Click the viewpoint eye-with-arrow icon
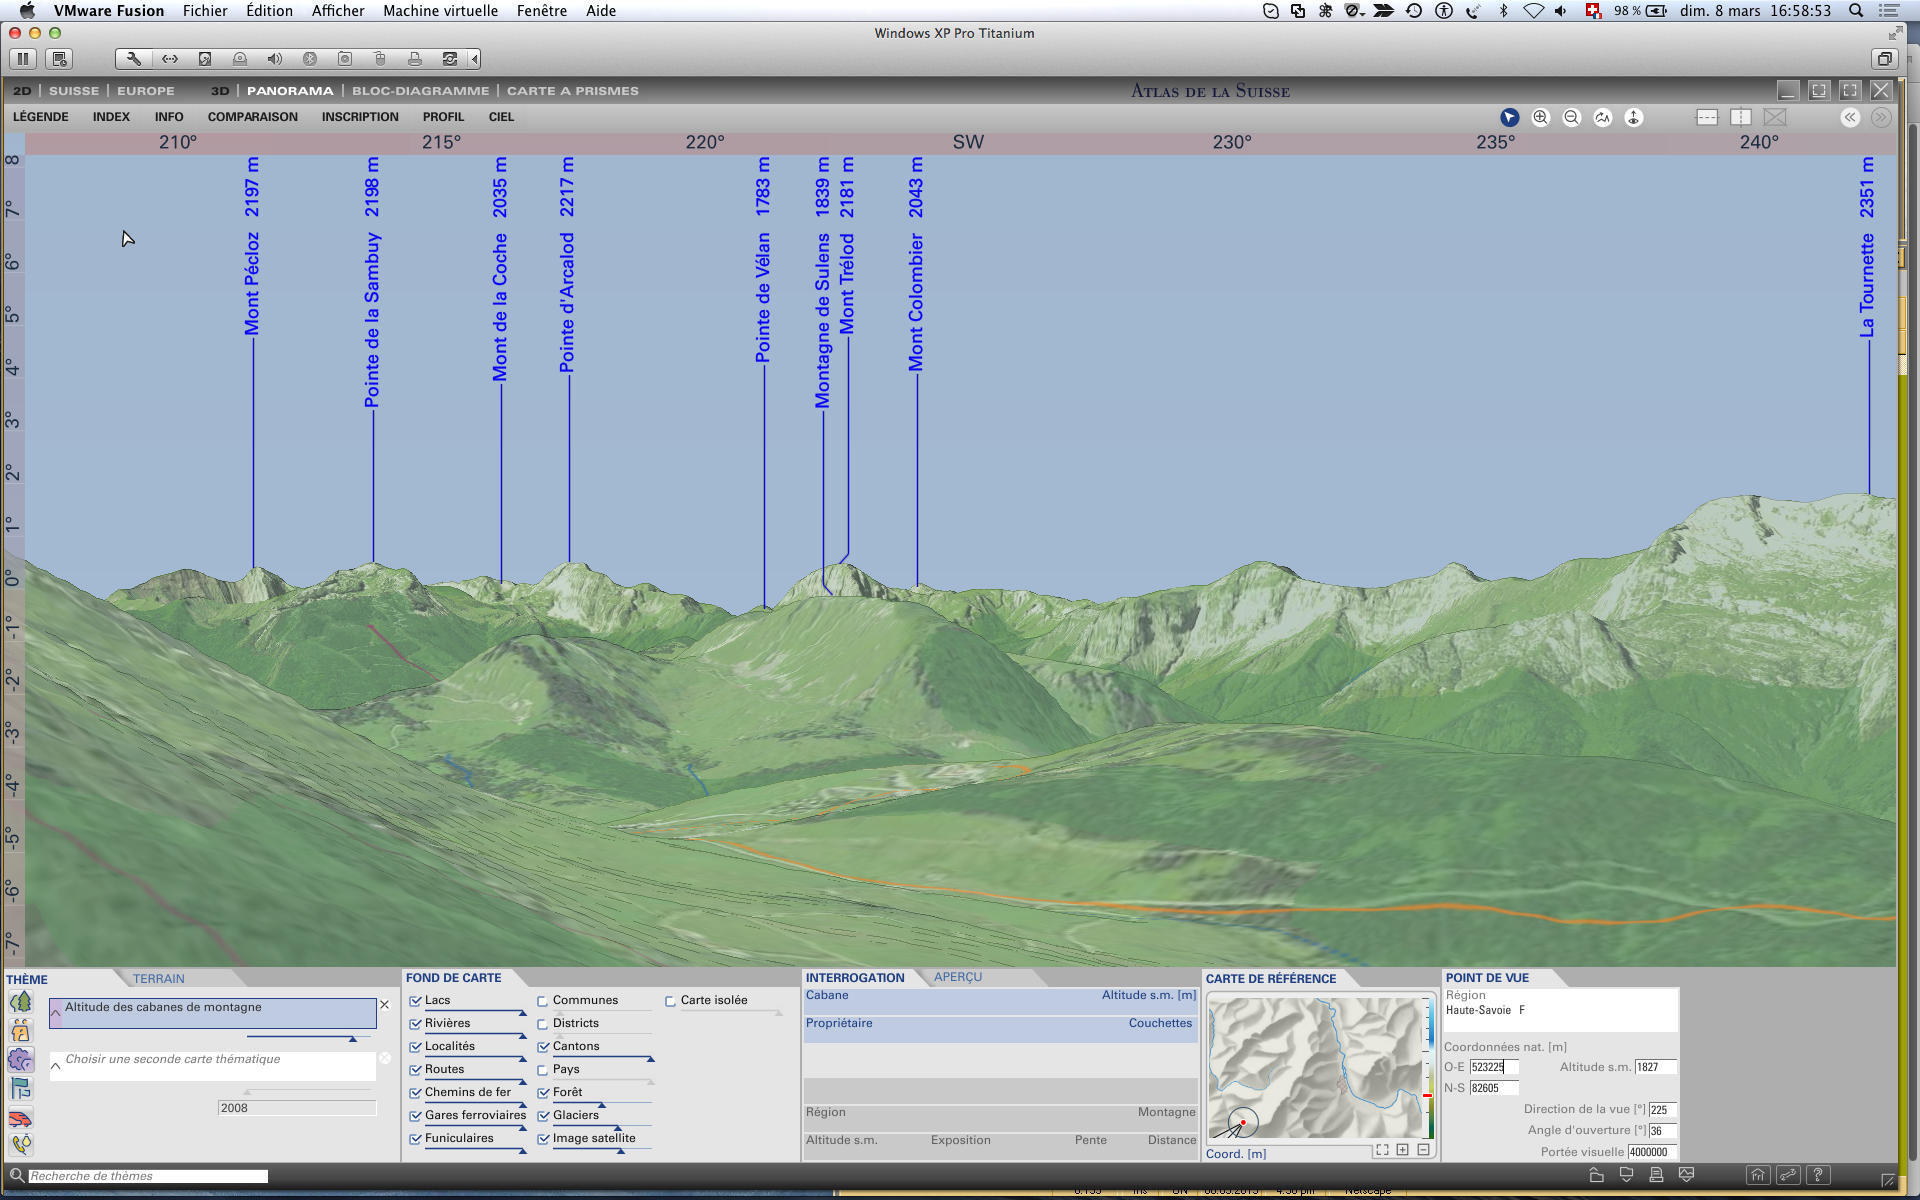 pos(1634,118)
